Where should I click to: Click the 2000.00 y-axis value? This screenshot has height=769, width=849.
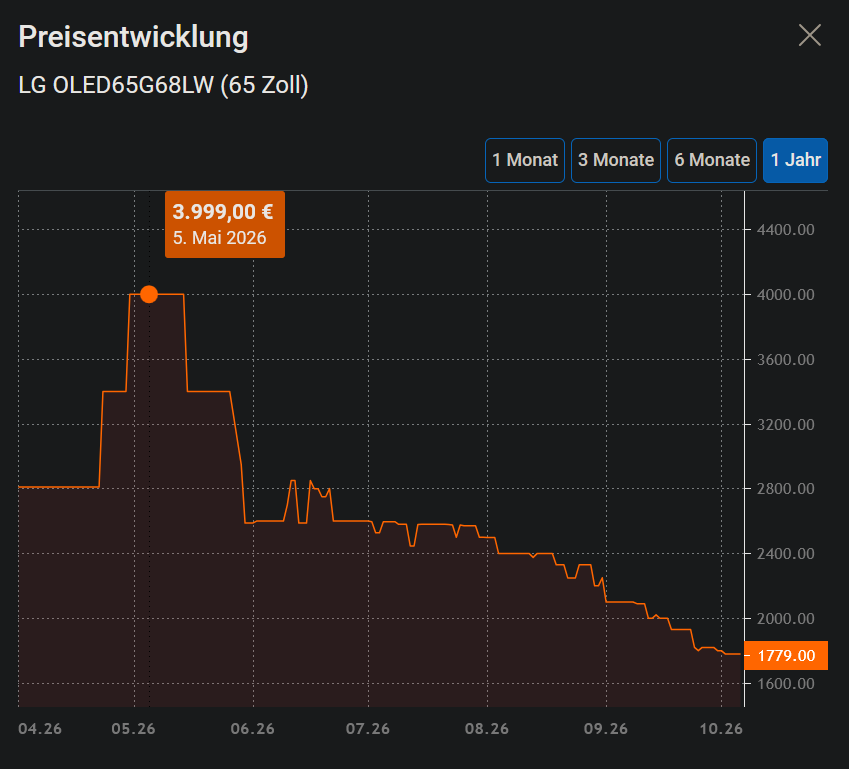pos(786,618)
